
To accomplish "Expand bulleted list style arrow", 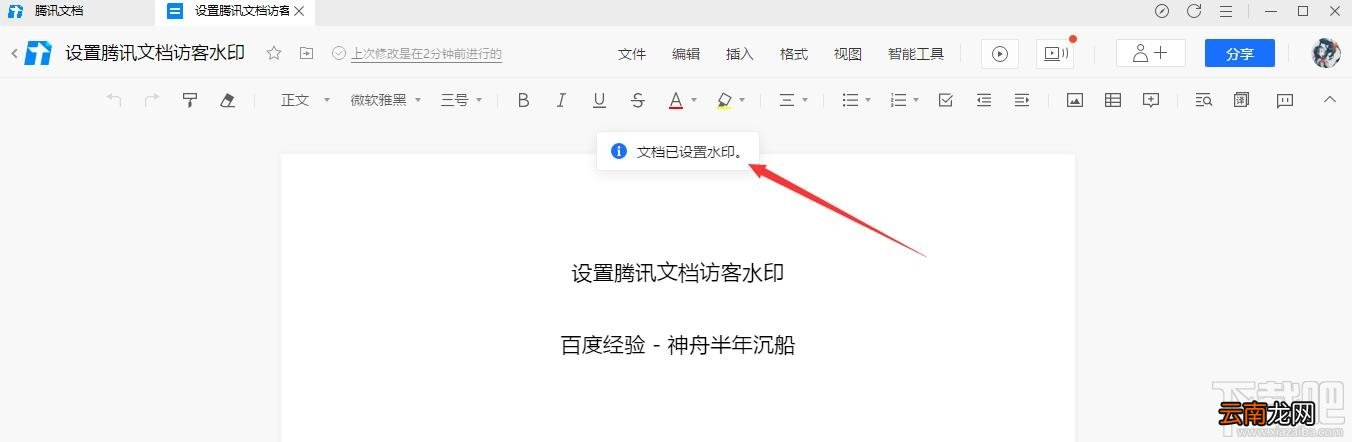I will click(868, 101).
